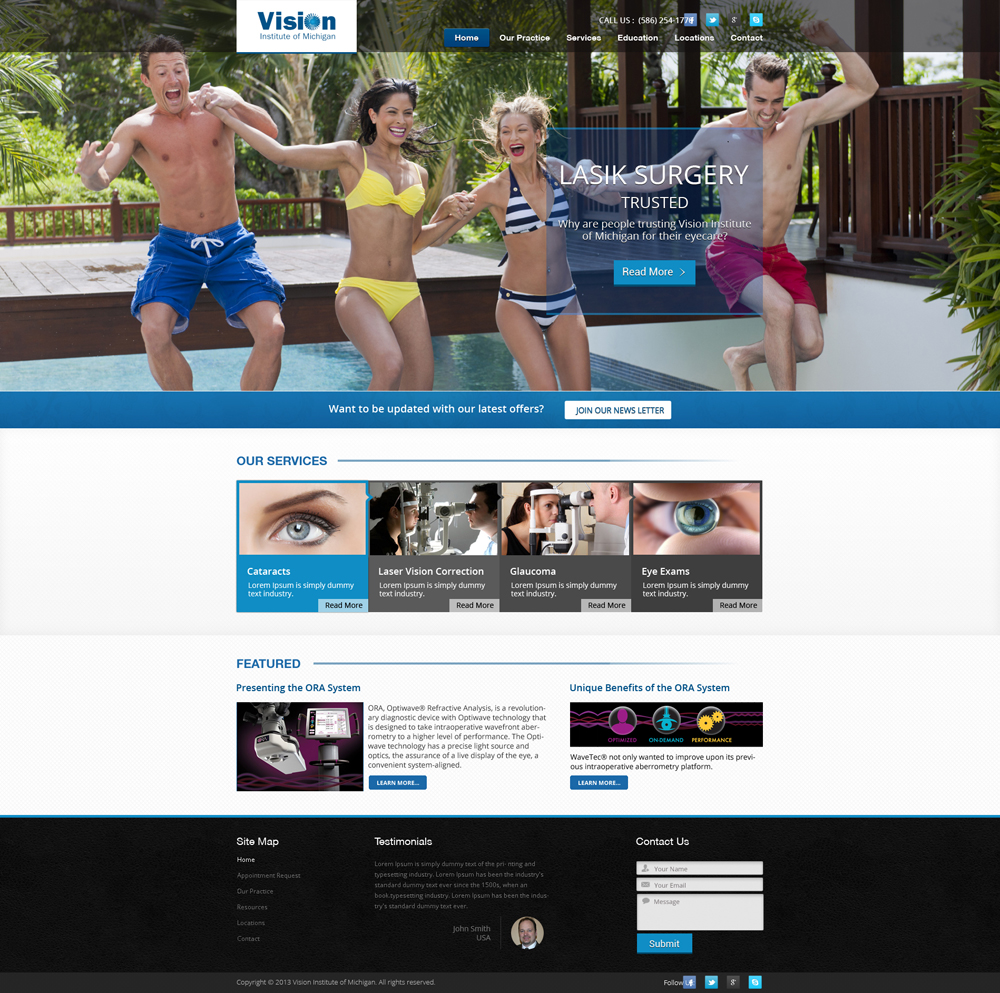Open the Skype icon in the header
Image resolution: width=1000 pixels, height=993 pixels.
pyautogui.click(x=756, y=20)
